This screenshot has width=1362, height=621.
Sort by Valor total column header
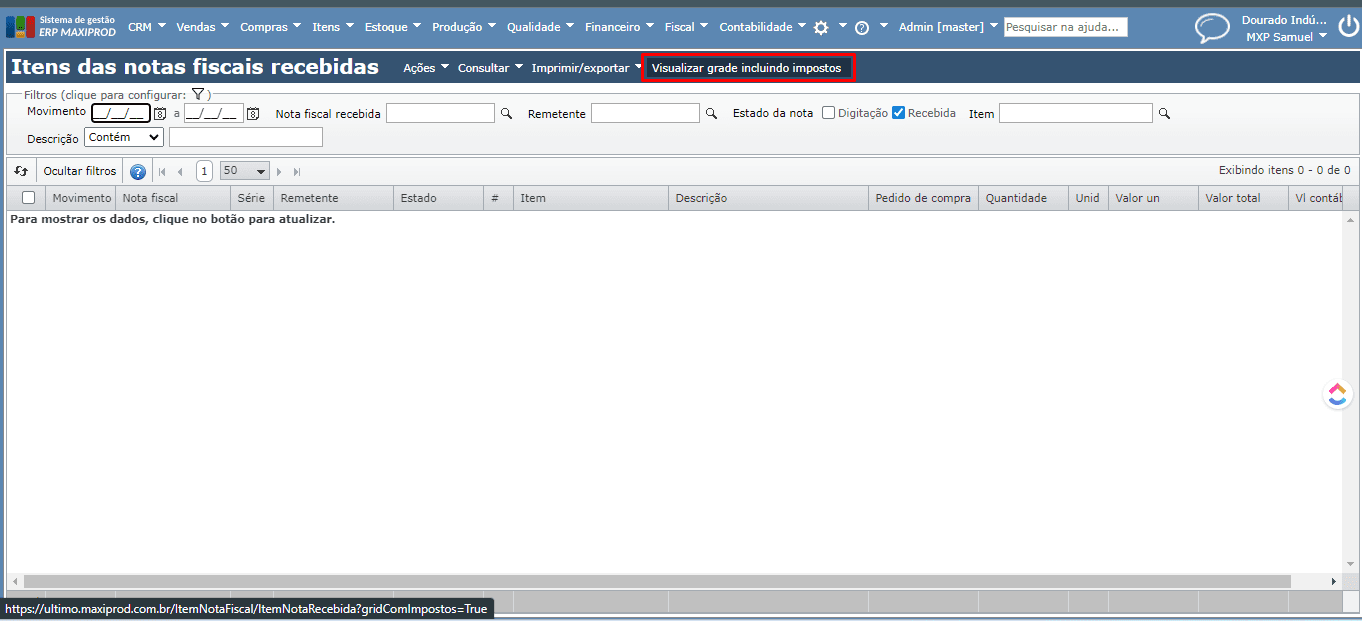click(1243, 198)
